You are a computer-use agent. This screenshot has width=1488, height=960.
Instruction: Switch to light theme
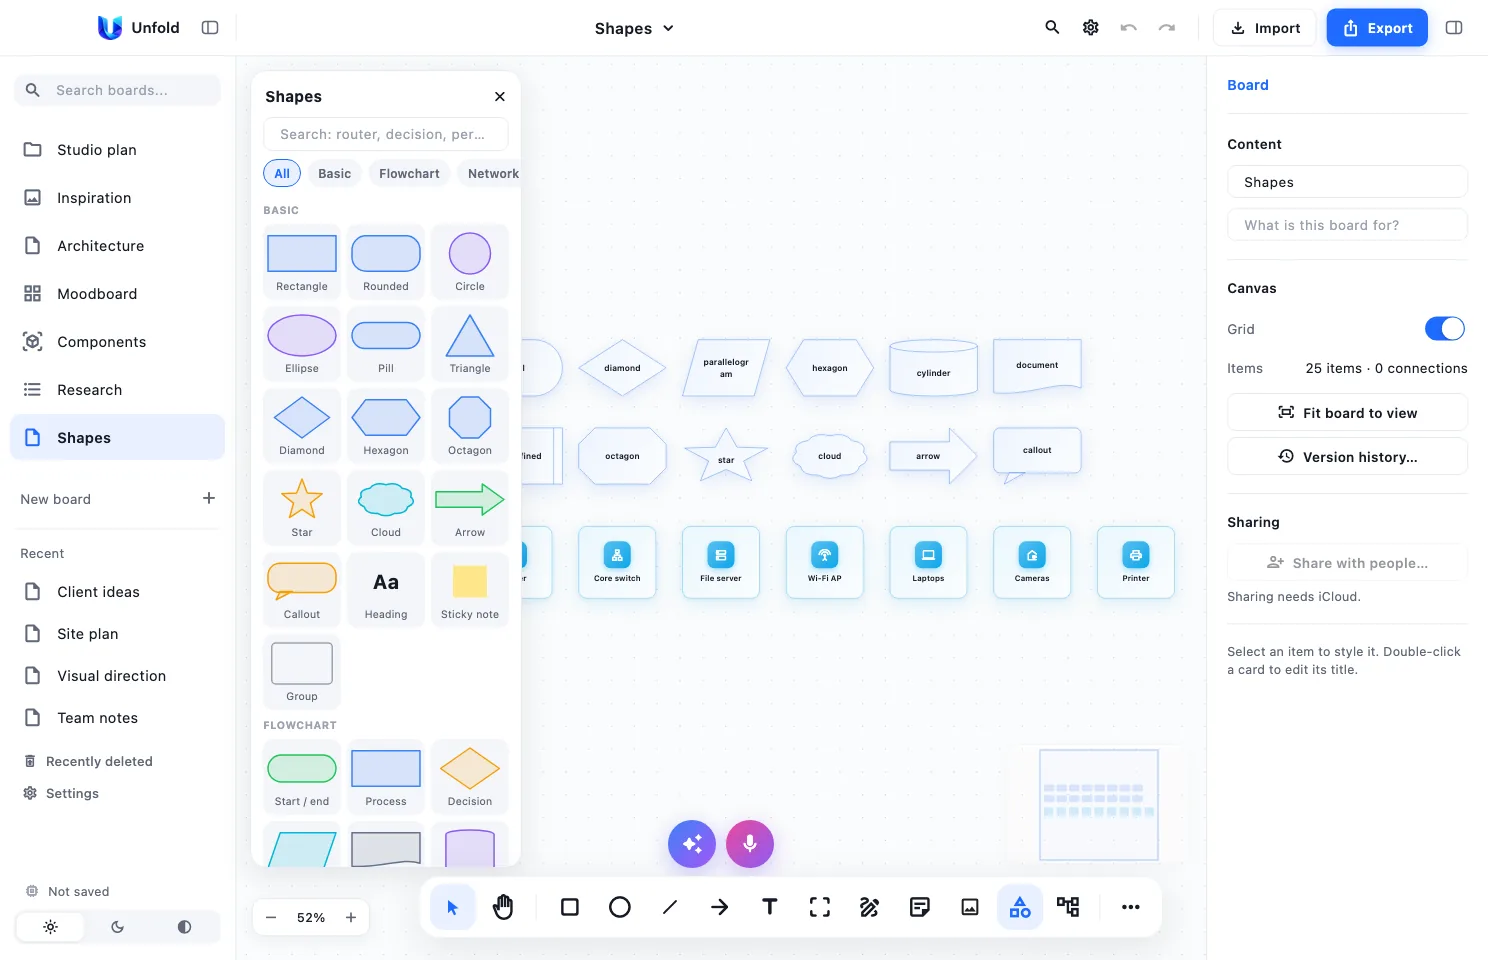(51, 927)
